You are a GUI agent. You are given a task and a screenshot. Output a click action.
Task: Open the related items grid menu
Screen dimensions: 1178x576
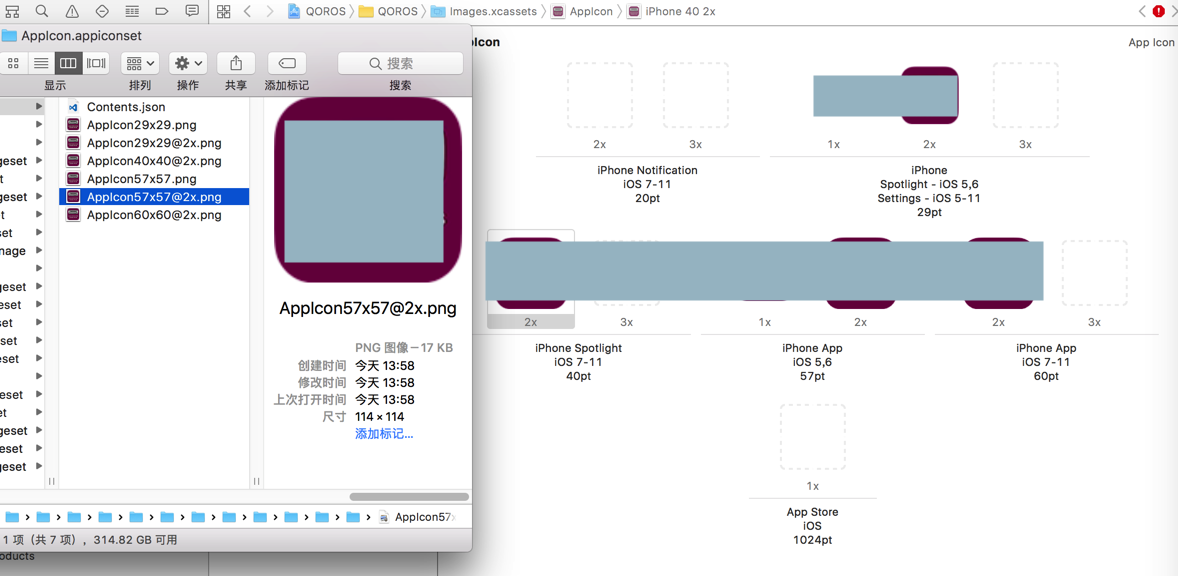click(x=223, y=11)
